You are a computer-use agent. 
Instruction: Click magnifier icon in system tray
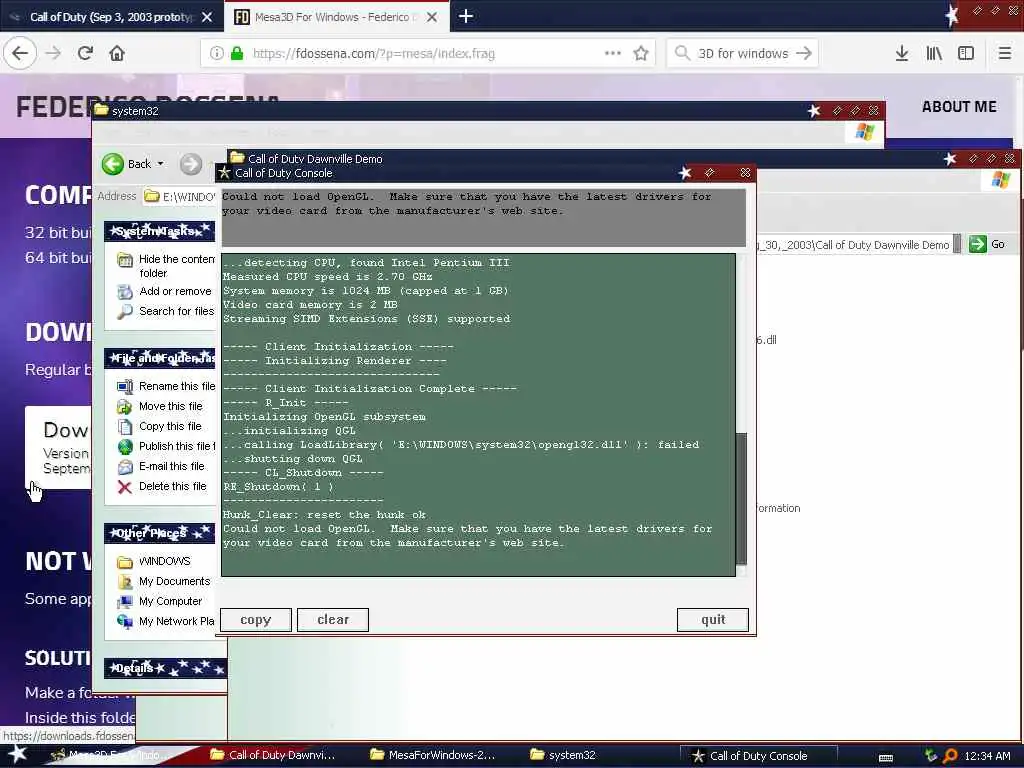(x=950, y=756)
